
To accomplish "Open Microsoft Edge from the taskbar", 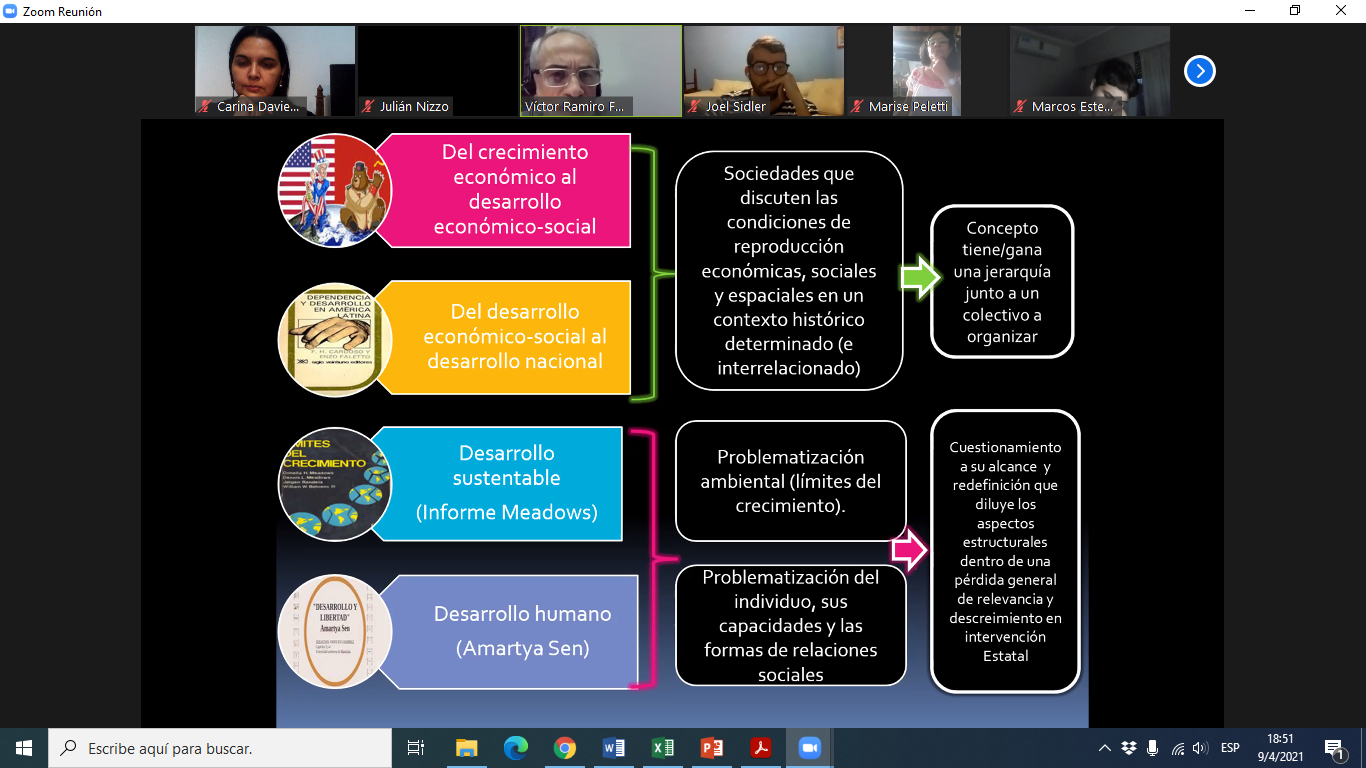I will [x=515, y=748].
